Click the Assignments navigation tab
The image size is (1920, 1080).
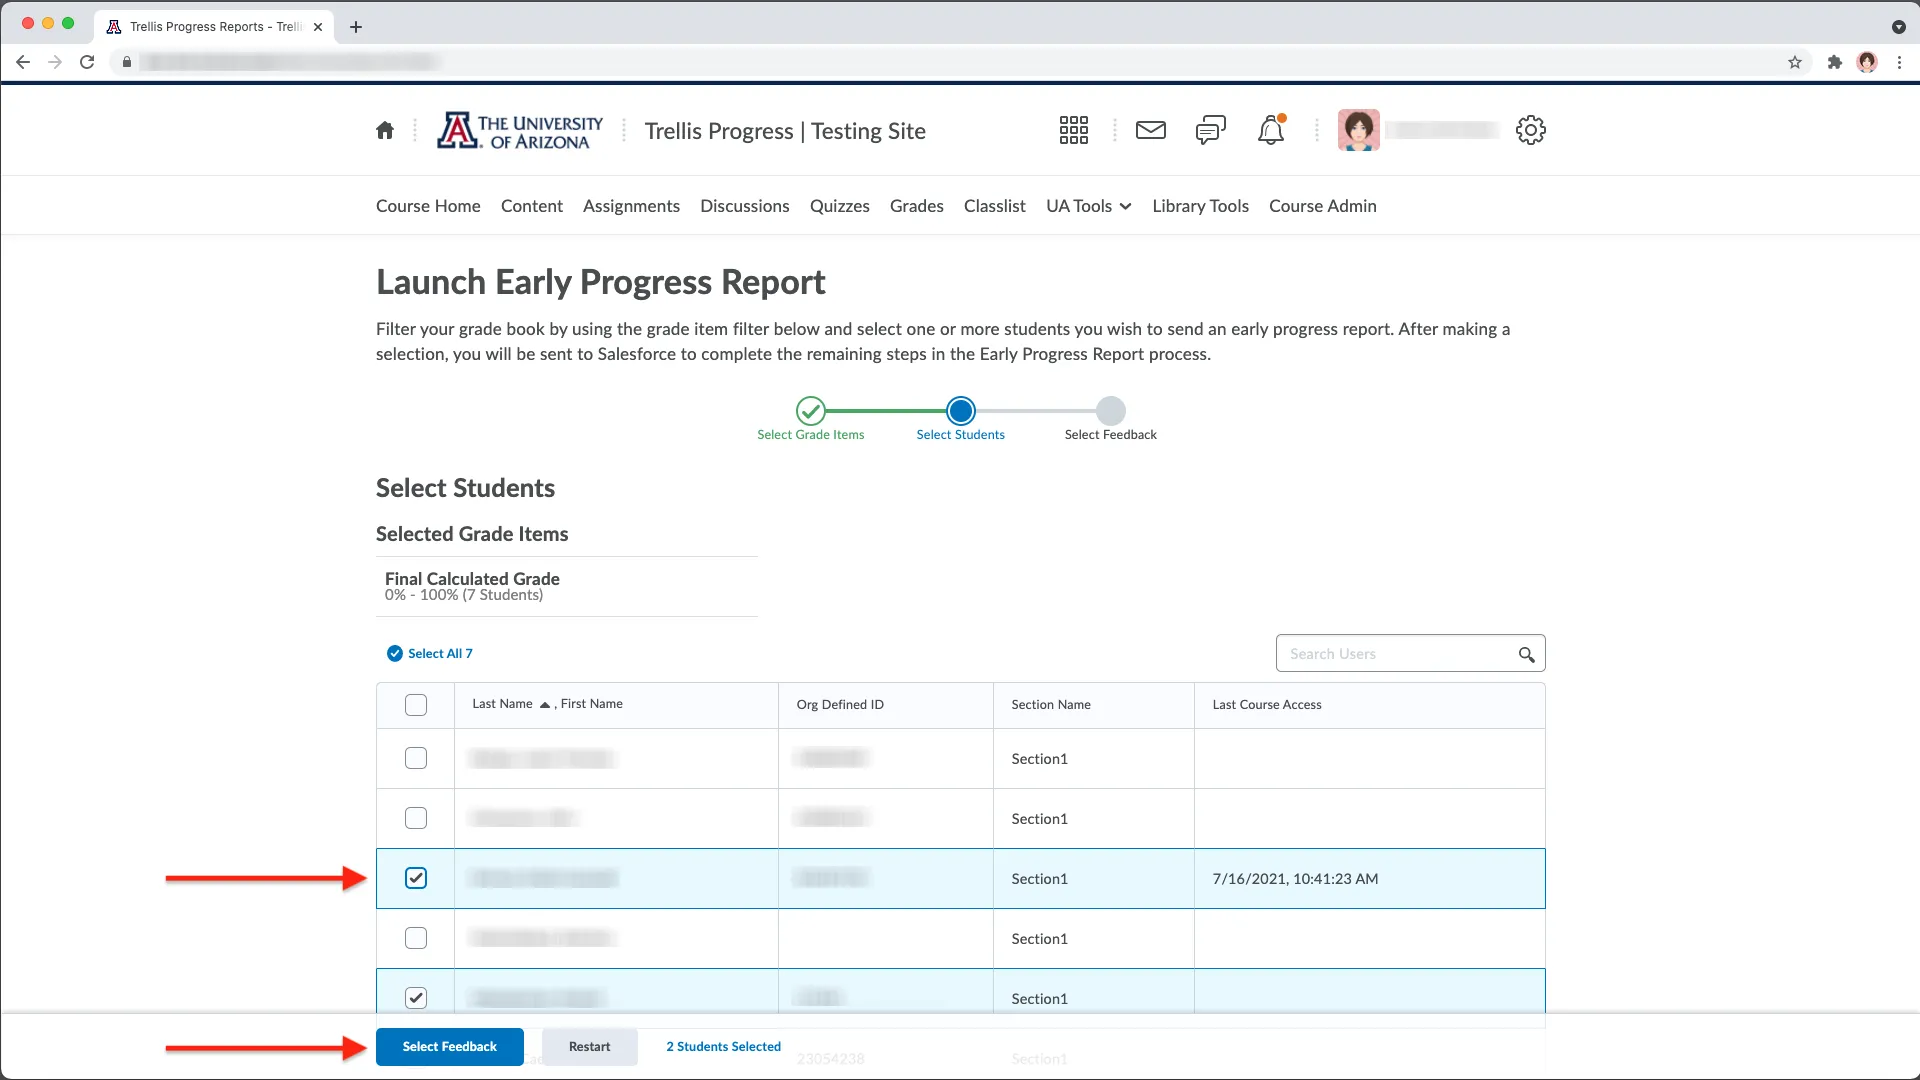point(632,206)
